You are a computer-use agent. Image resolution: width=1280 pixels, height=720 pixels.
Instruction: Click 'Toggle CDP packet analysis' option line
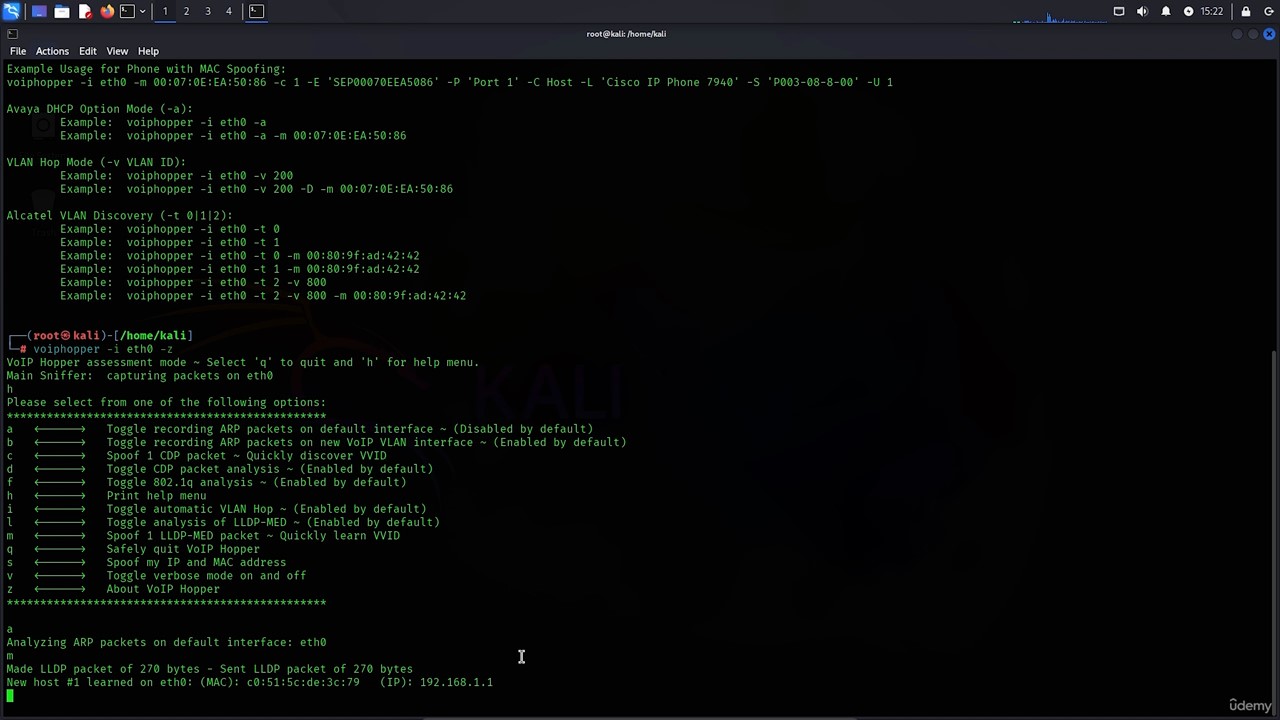pyautogui.click(x=270, y=469)
